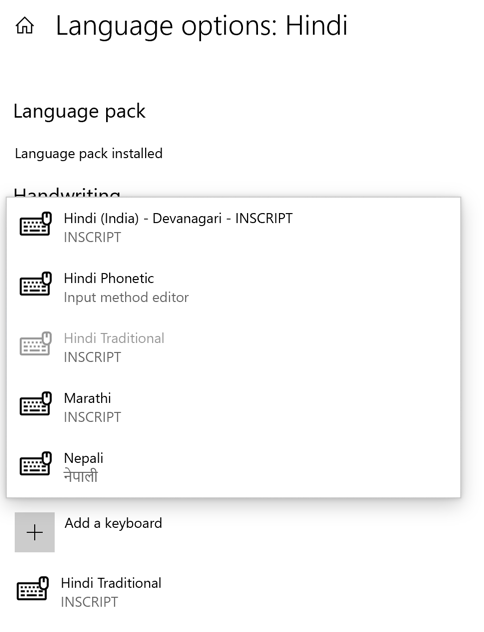Click the Nepali keyboard icon
This screenshot has height=632, width=484.
point(36,464)
